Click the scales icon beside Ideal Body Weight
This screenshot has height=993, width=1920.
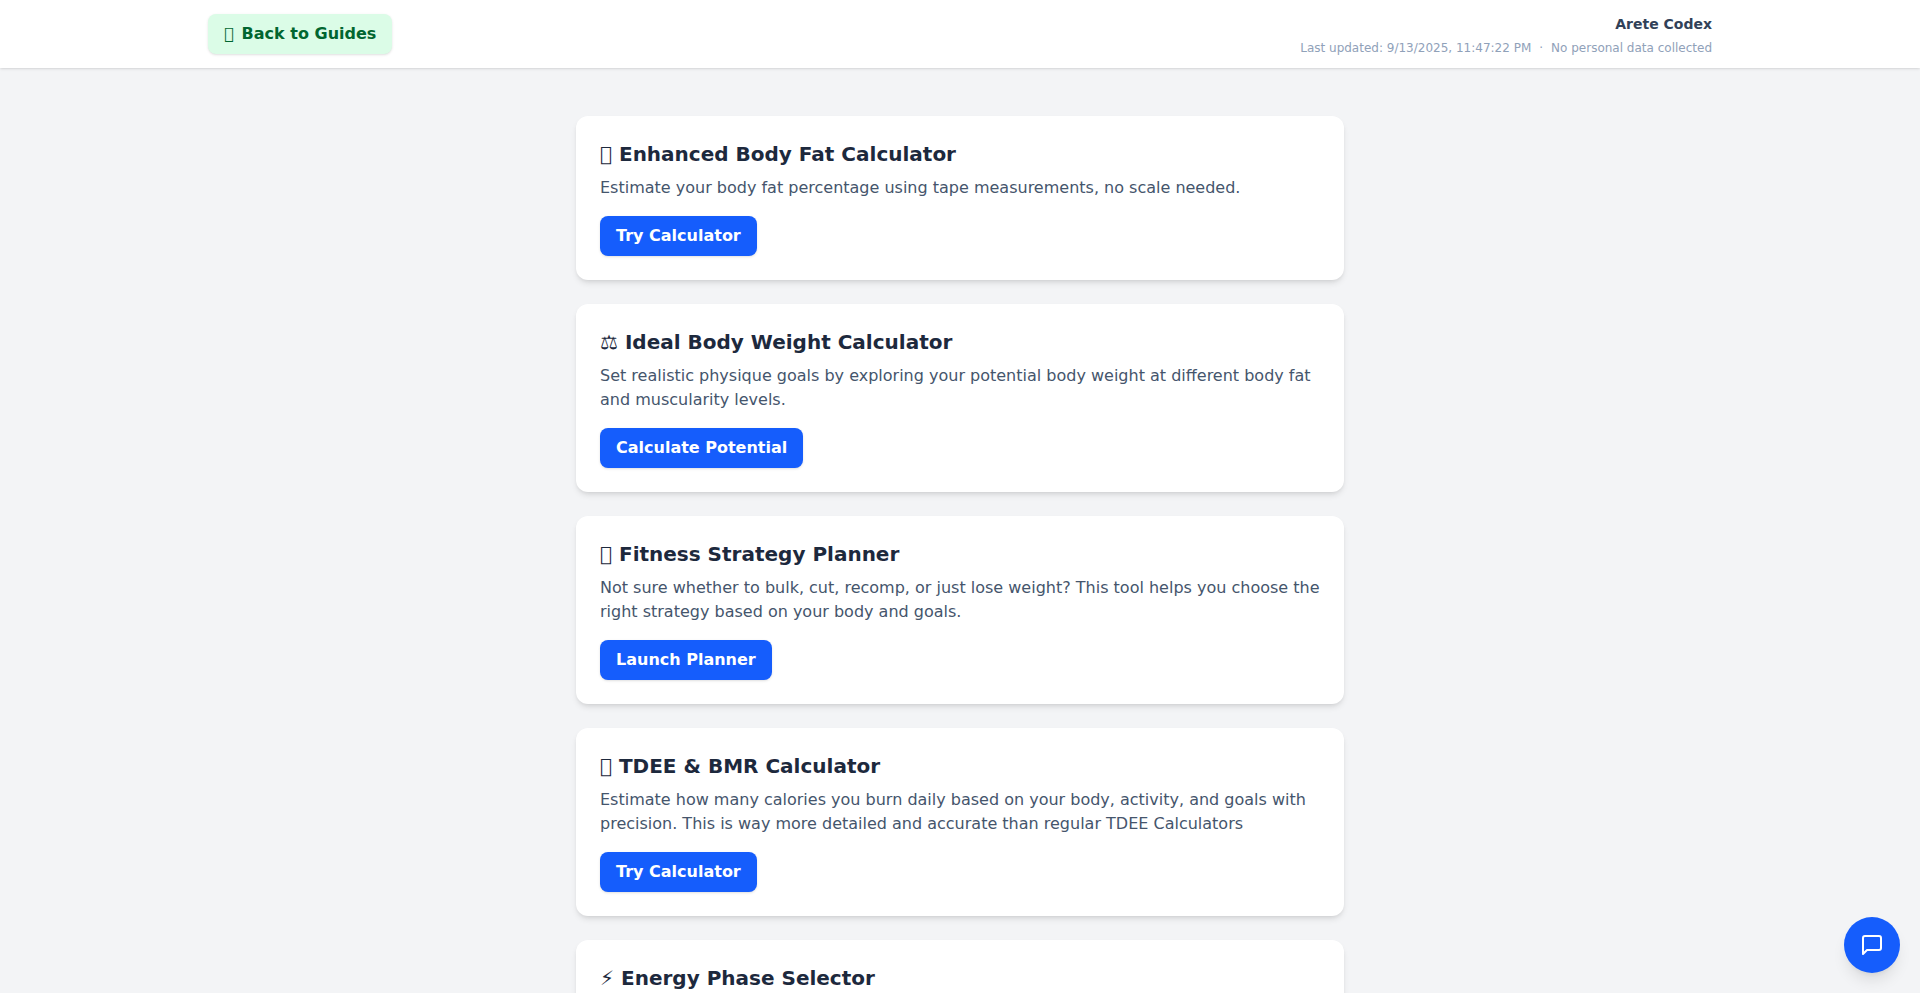[609, 343]
